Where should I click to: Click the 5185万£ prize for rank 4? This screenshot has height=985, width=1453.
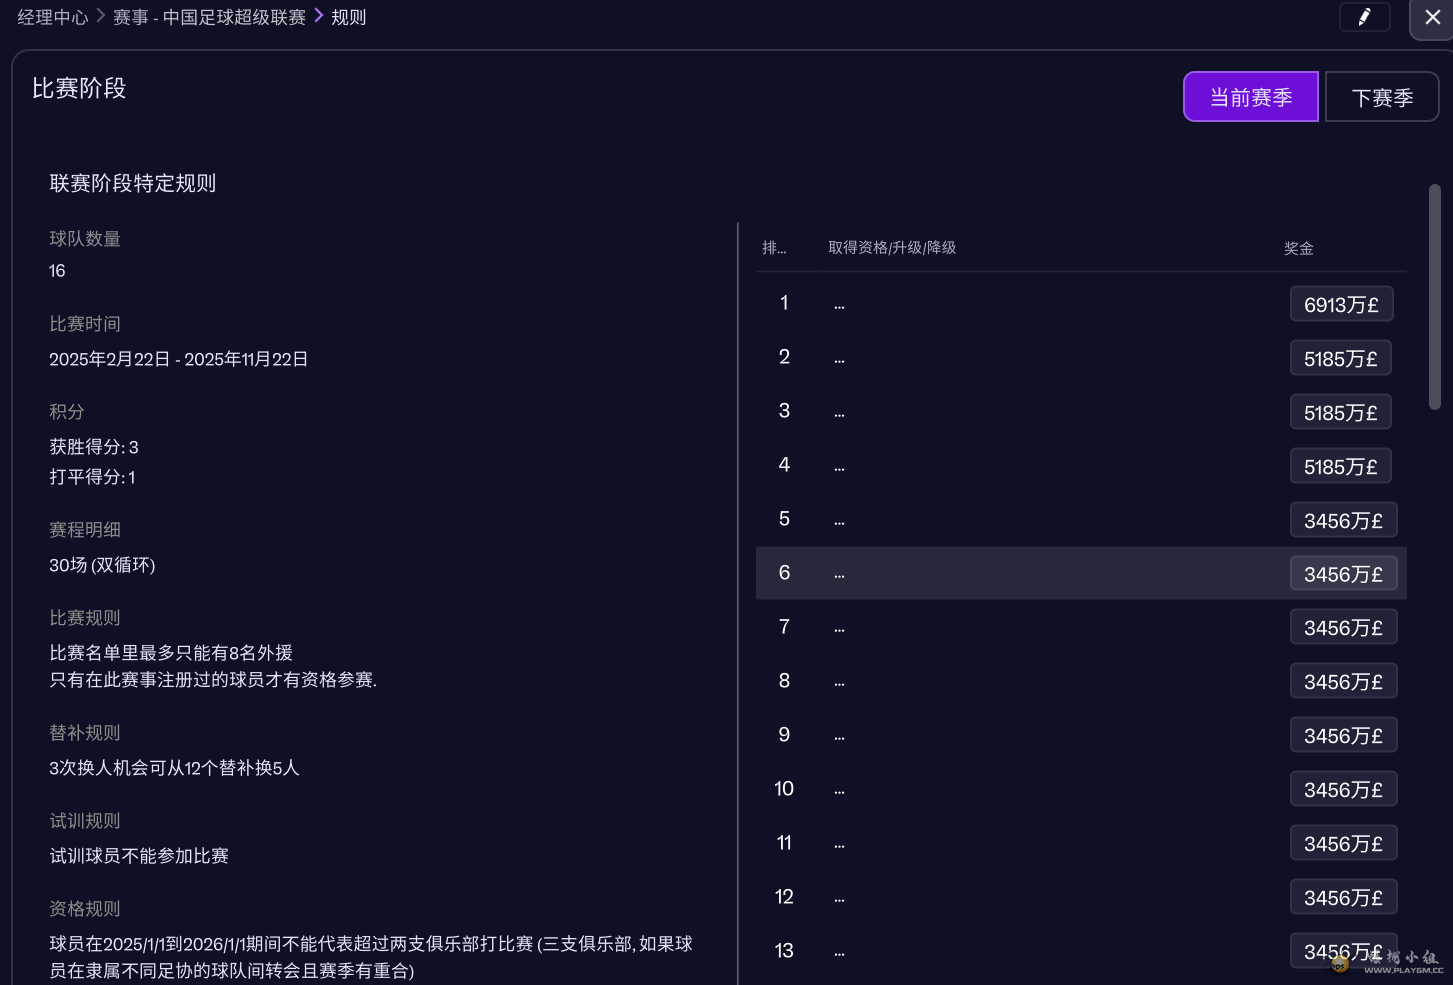tap(1340, 467)
